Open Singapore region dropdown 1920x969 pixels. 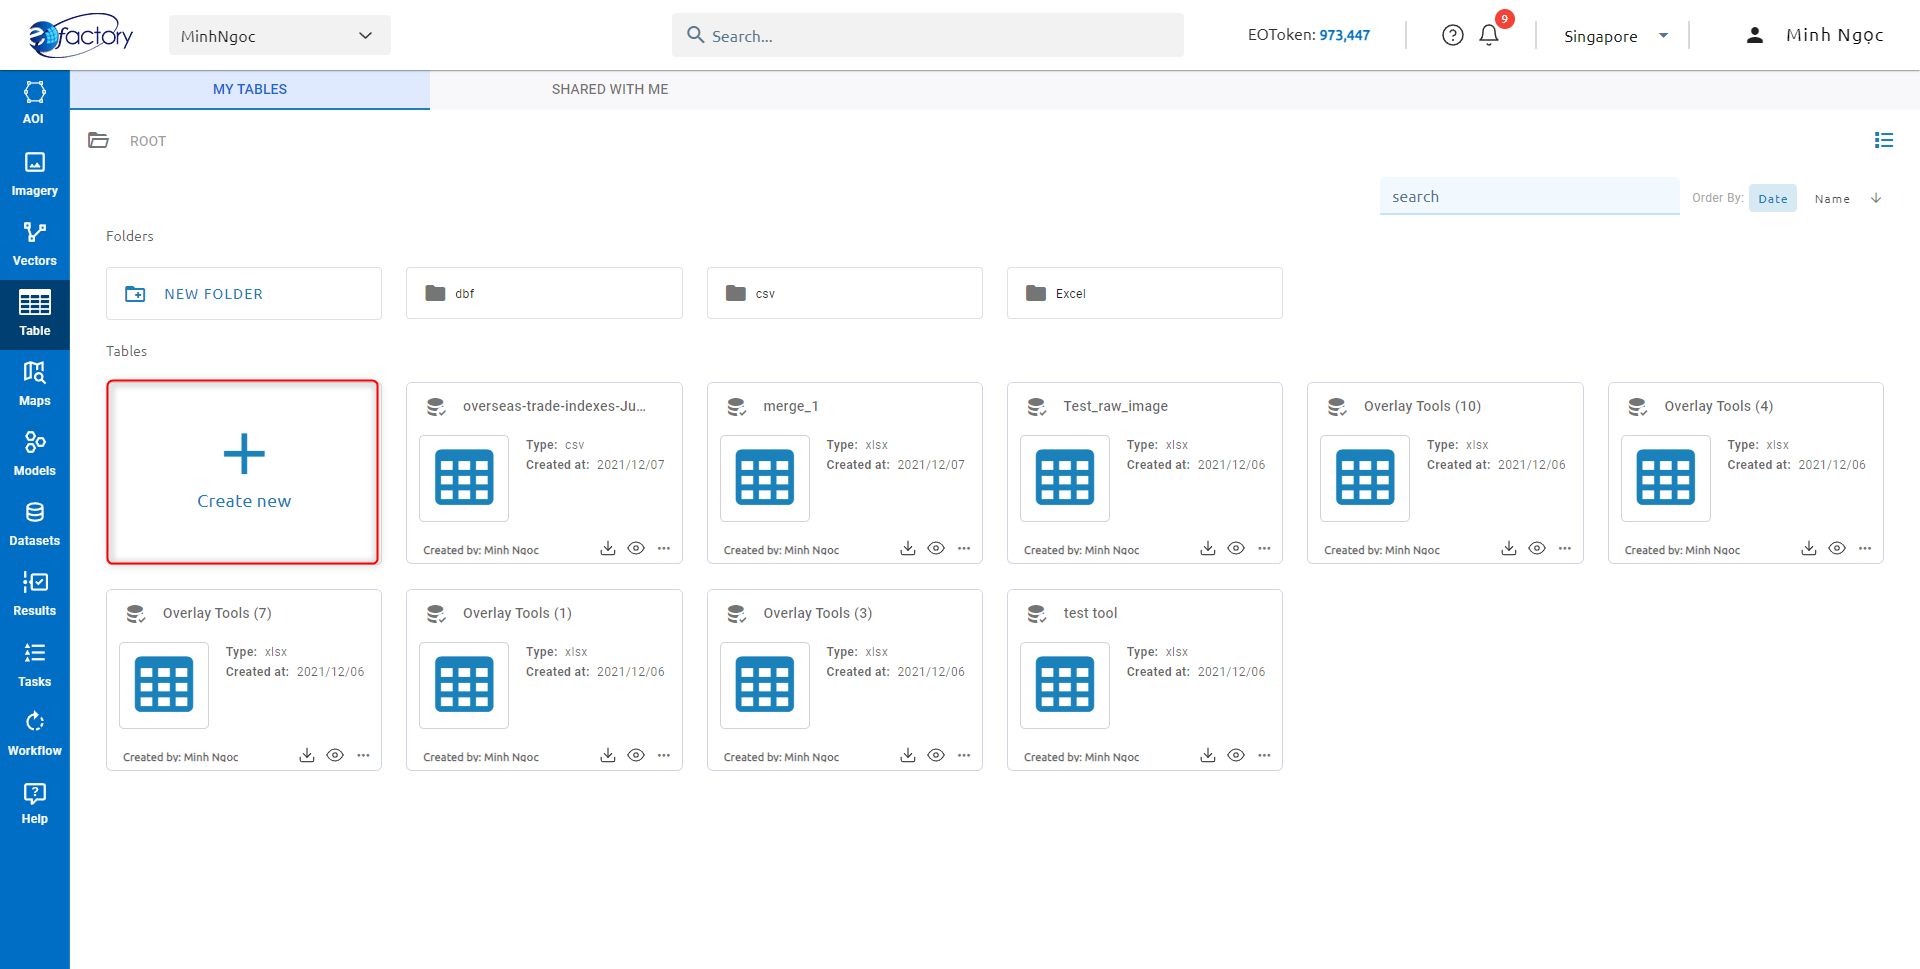tap(1615, 36)
